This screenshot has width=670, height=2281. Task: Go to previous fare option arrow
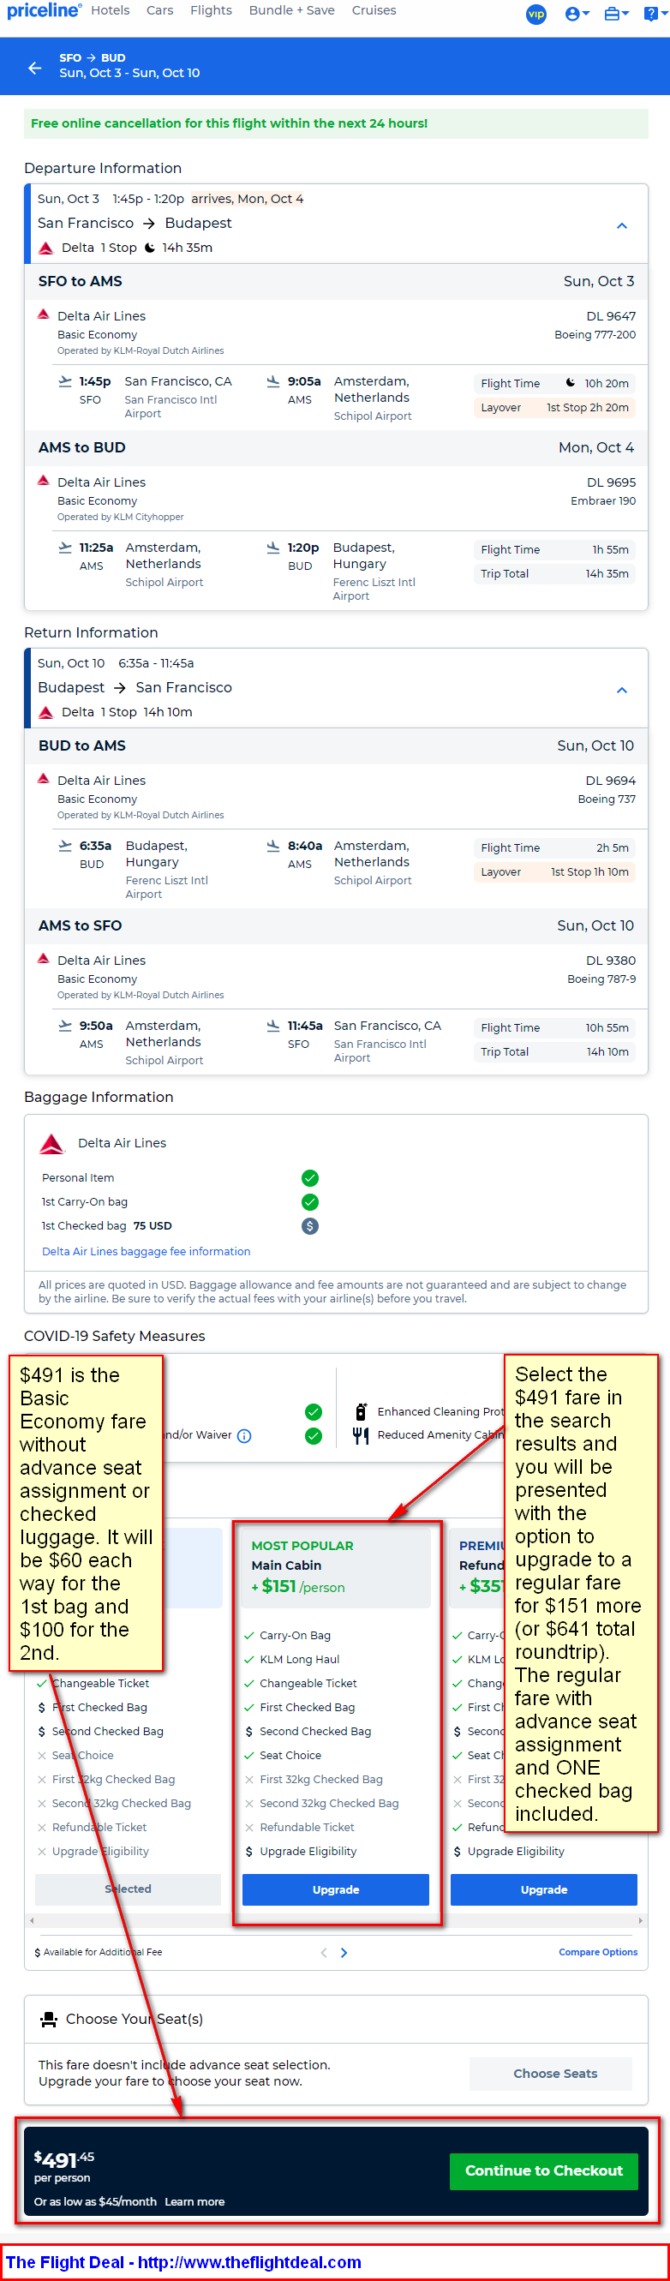click(x=324, y=1952)
